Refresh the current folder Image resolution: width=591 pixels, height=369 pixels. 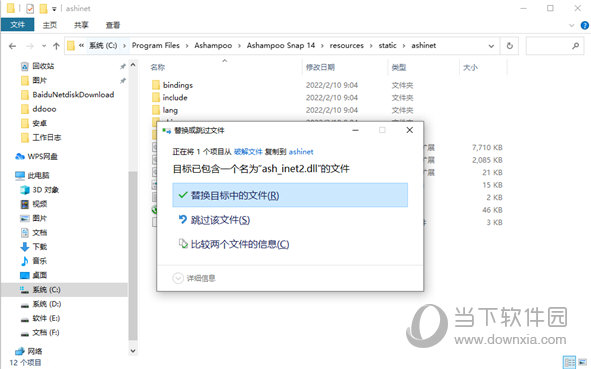pyautogui.click(x=510, y=46)
